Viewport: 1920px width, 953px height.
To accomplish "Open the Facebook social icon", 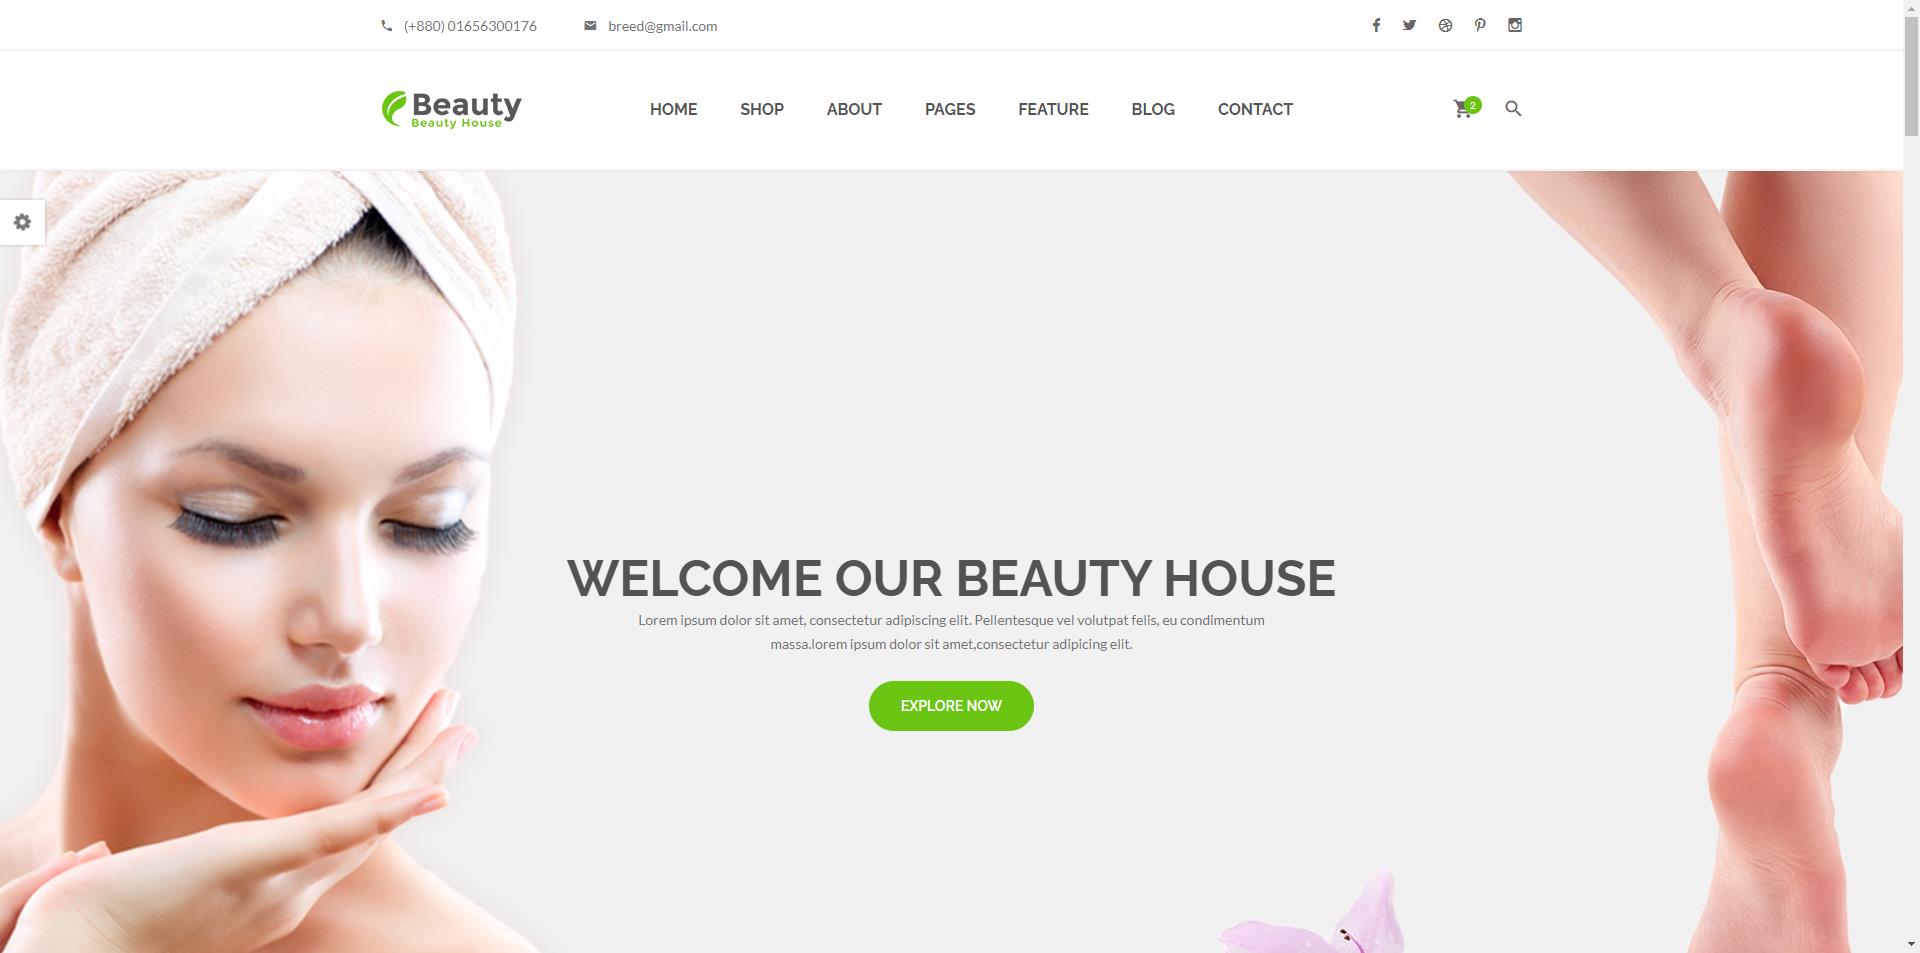I will point(1376,25).
